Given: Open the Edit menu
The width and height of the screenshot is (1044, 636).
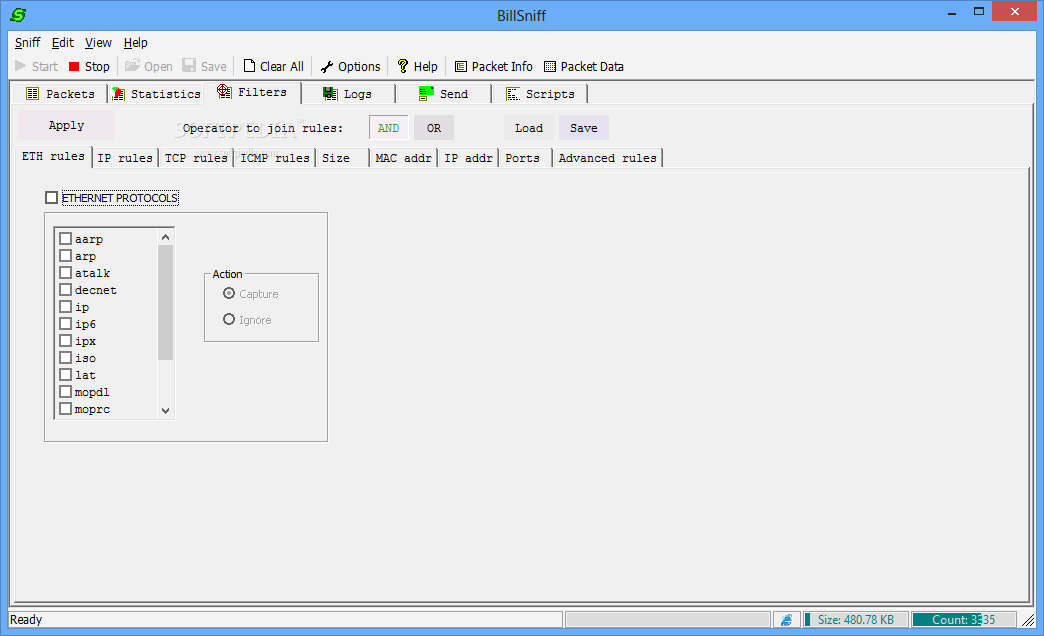Looking at the screenshot, I should [63, 43].
